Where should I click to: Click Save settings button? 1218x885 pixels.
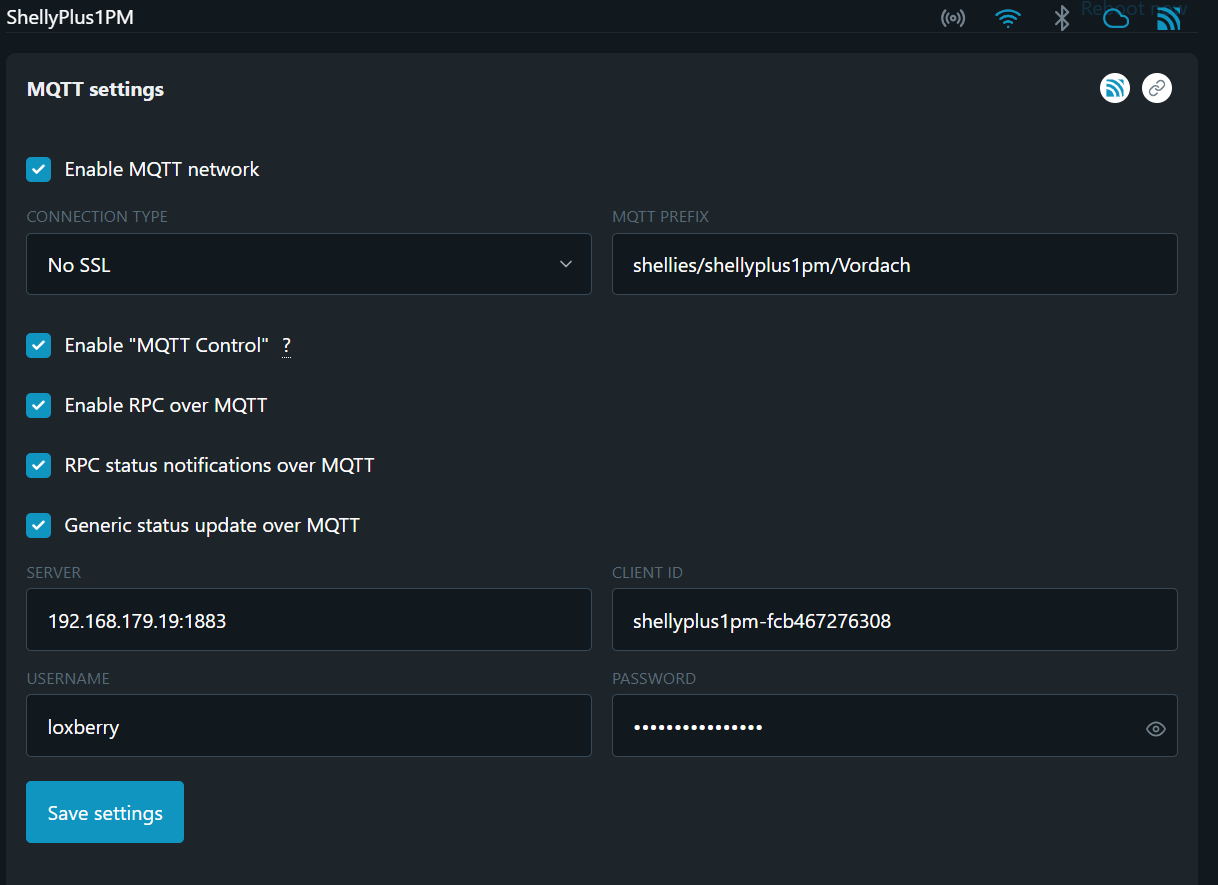[105, 812]
